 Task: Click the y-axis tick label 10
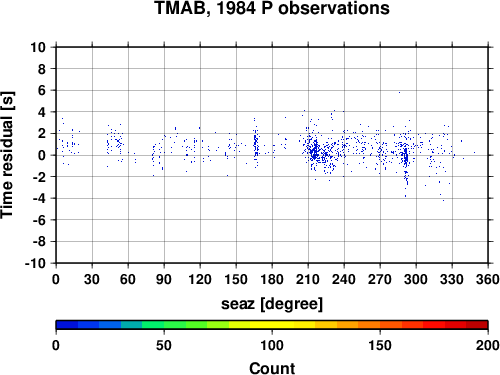coord(38,47)
